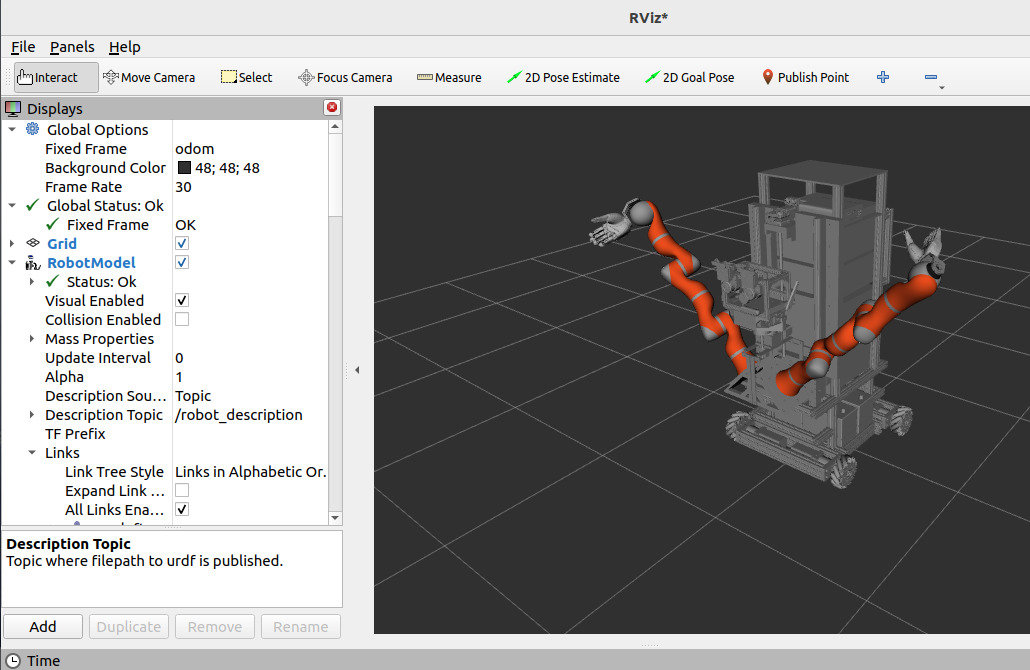Uncheck Visual Enabled checkbox
Image resolution: width=1030 pixels, height=670 pixels.
pyautogui.click(x=182, y=300)
